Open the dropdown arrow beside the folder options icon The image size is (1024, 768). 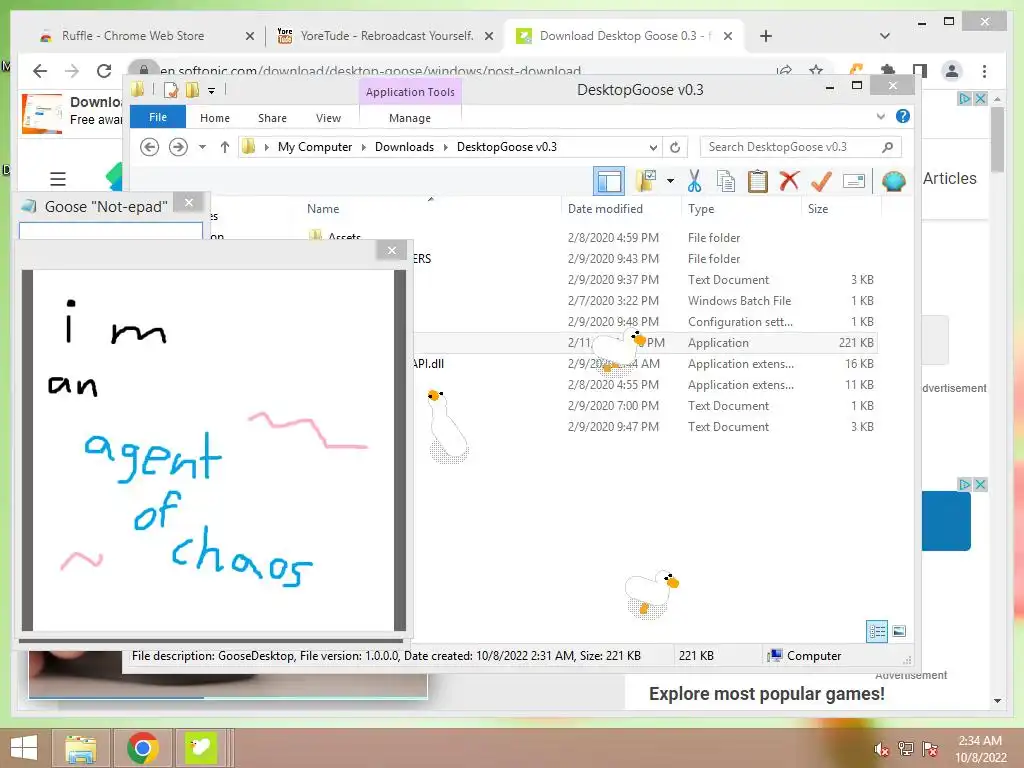point(670,180)
